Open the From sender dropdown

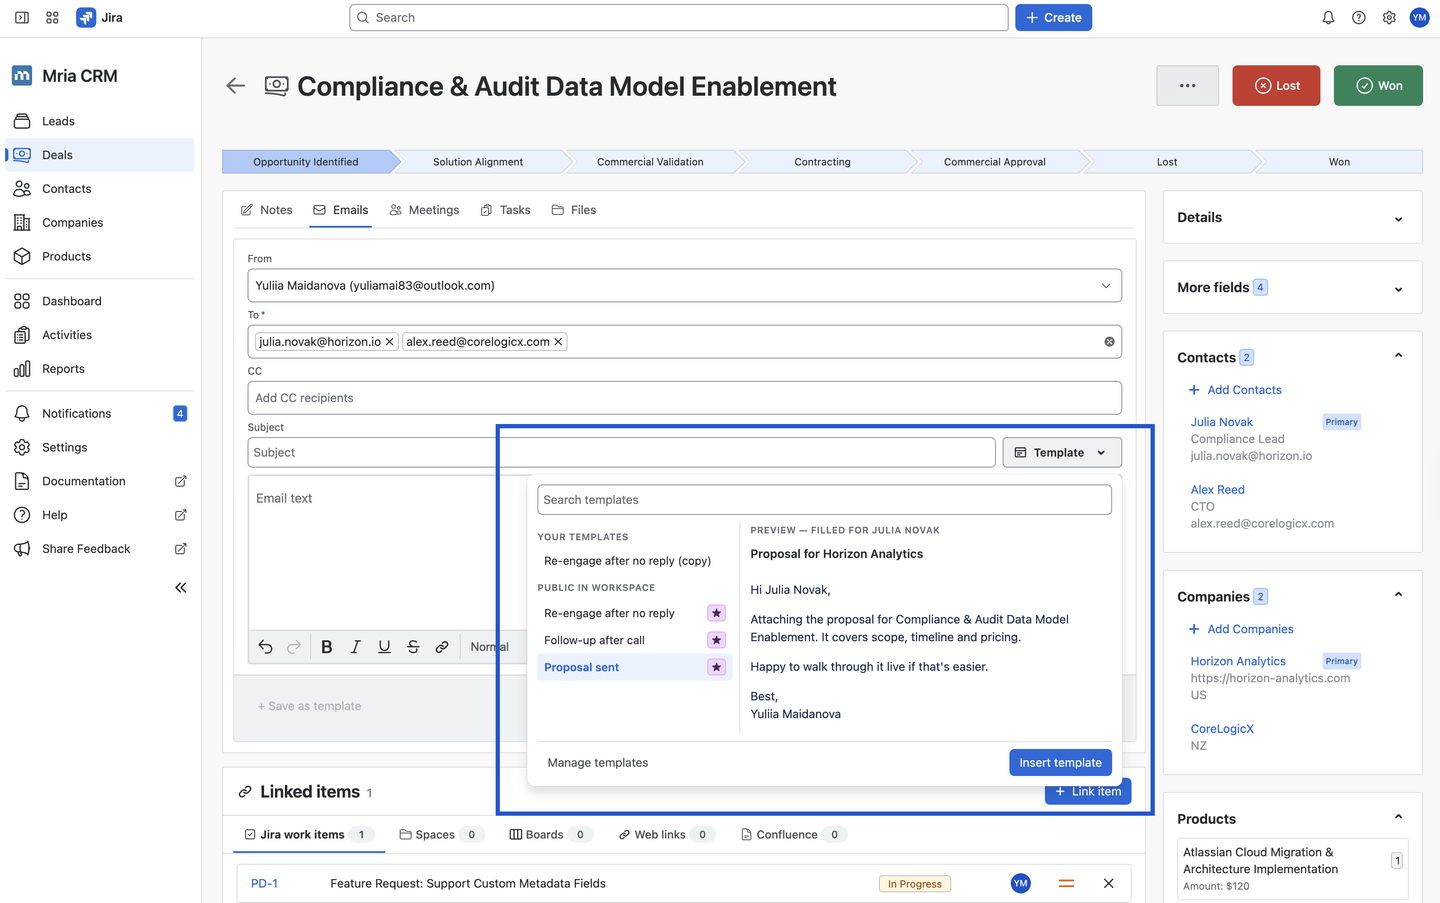[684, 286]
